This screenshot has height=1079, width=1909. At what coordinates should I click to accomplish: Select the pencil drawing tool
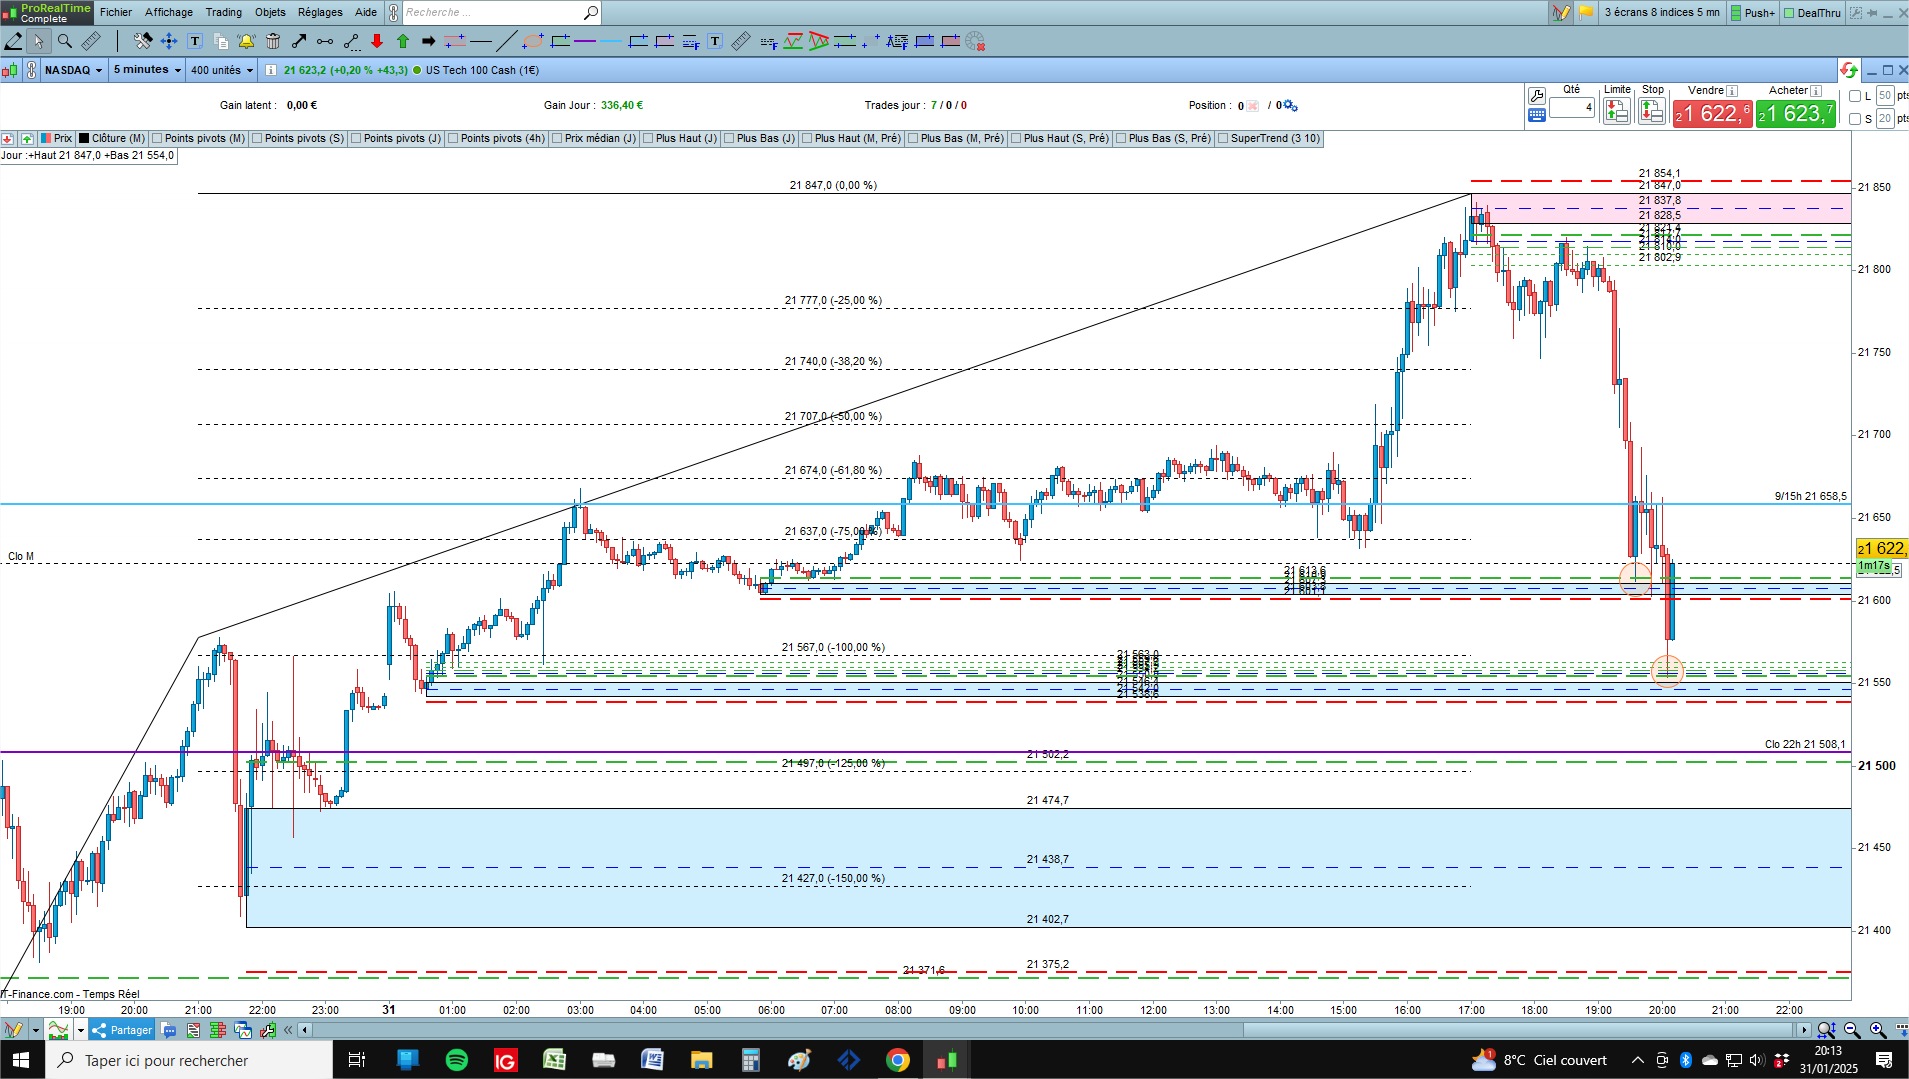(x=14, y=41)
